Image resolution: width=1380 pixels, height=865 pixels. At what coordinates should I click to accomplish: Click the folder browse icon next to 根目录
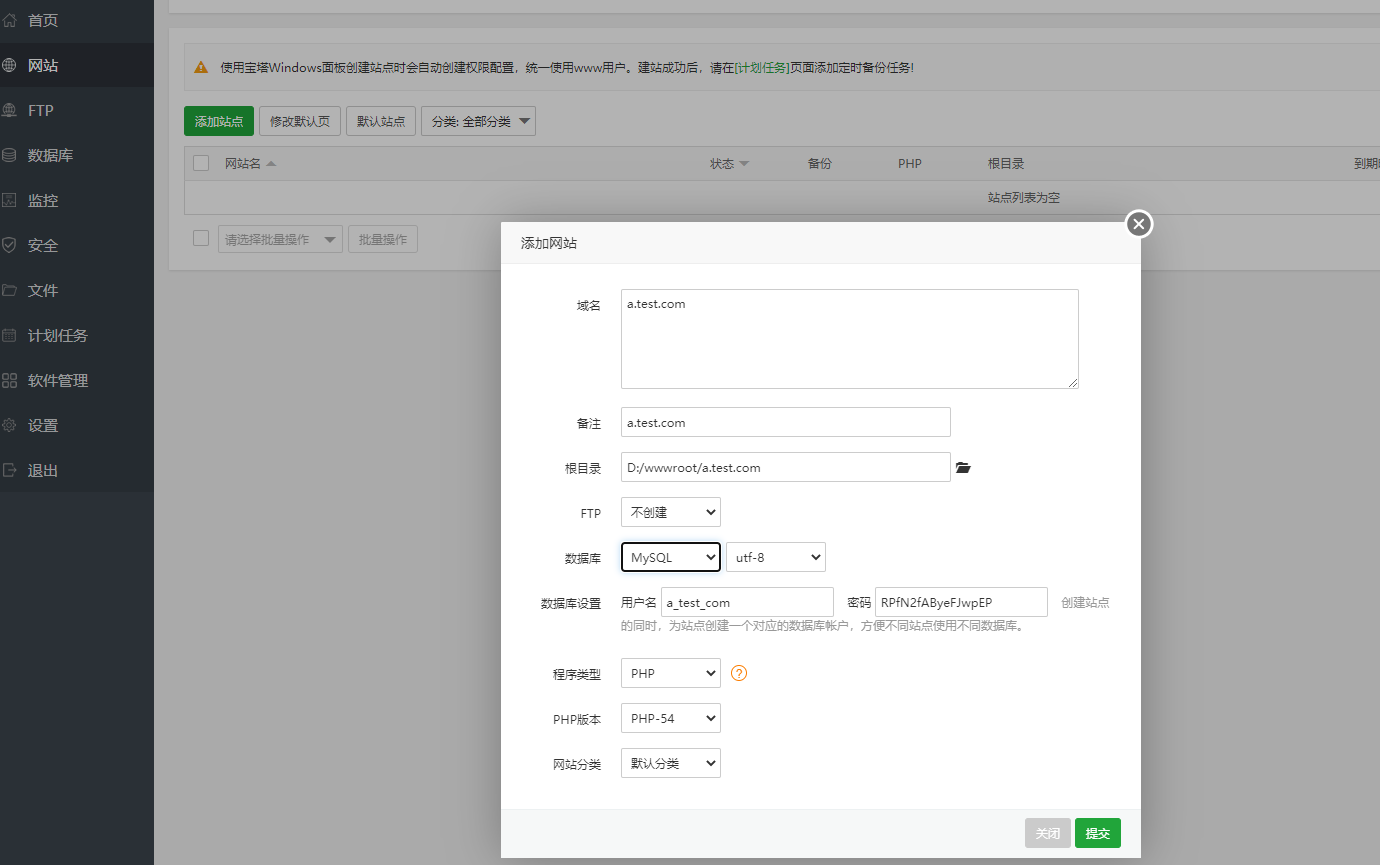(963, 467)
